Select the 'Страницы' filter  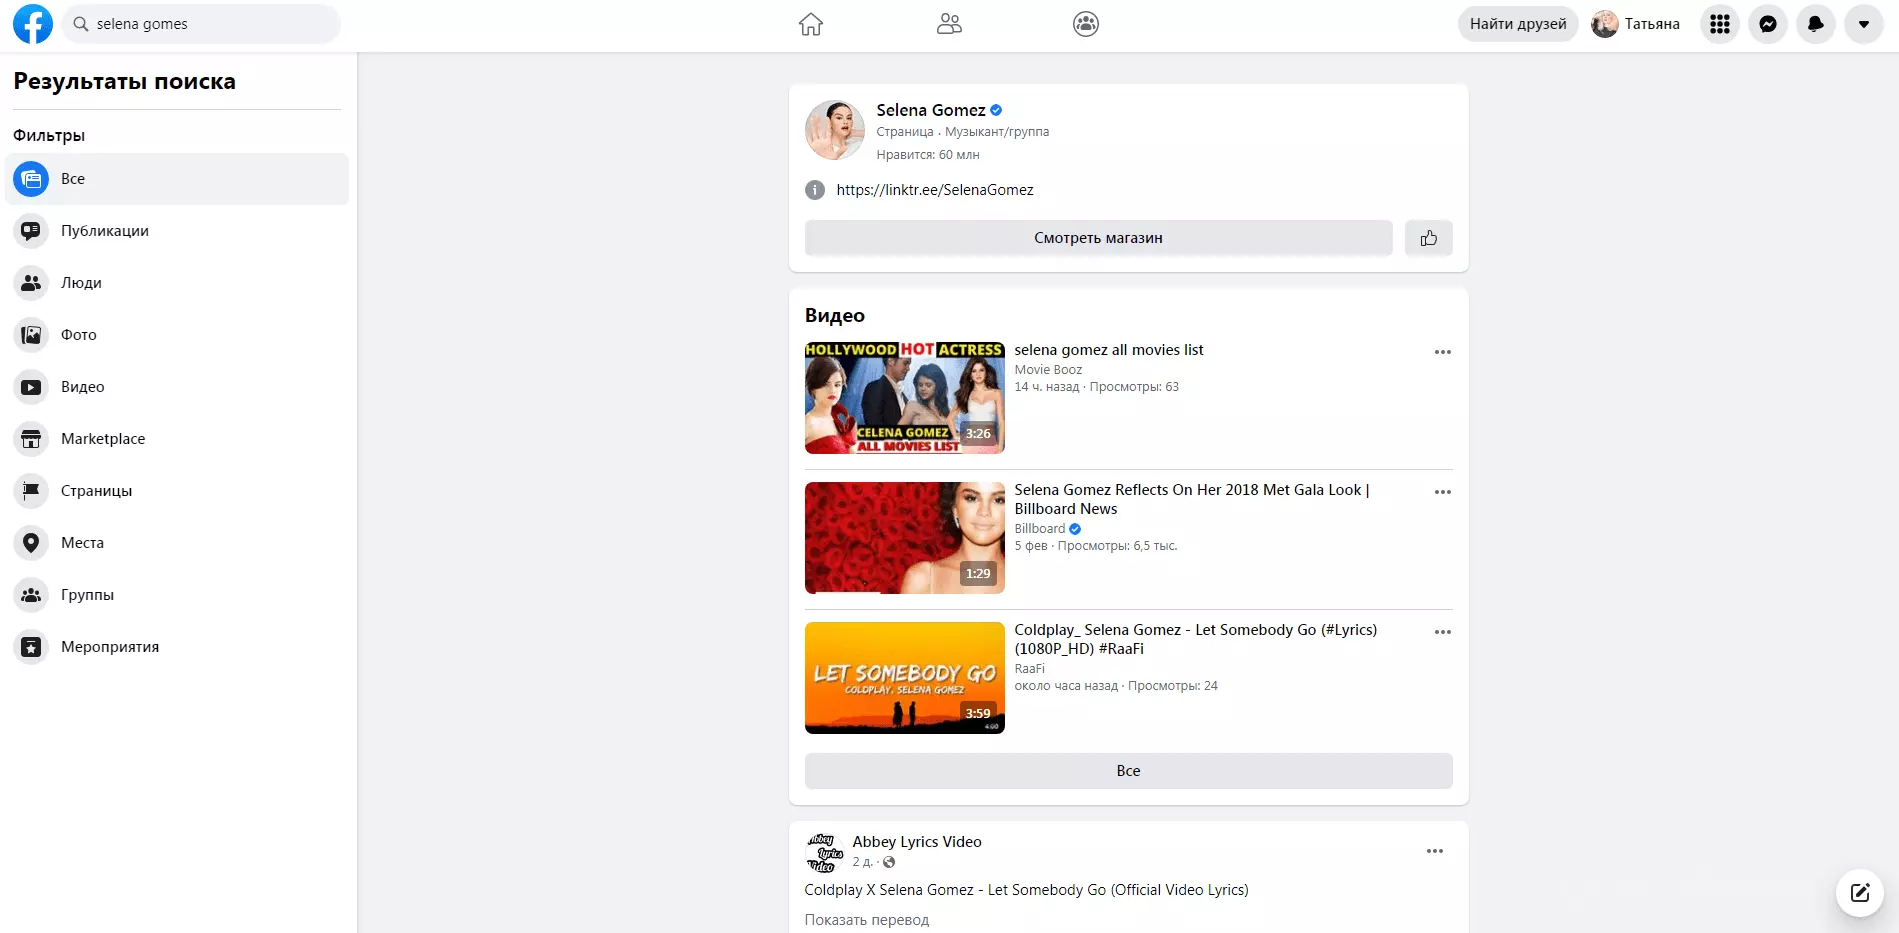[x=177, y=491]
